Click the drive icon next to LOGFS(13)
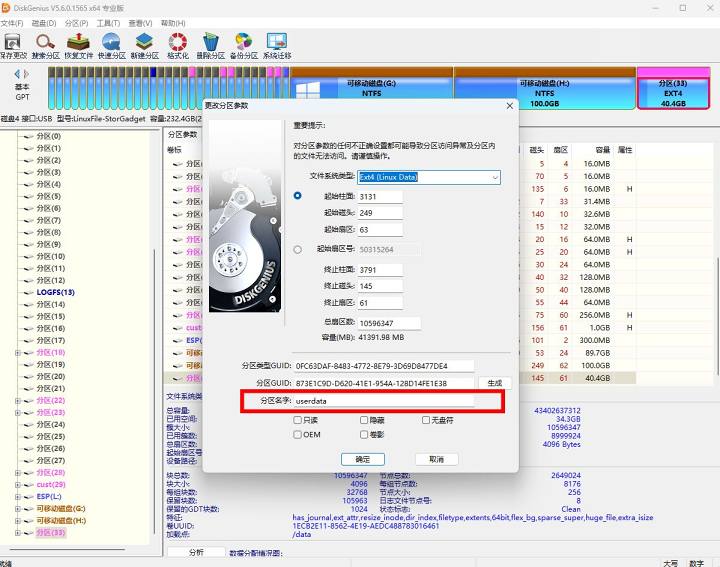The width and height of the screenshot is (720, 567). [29, 292]
